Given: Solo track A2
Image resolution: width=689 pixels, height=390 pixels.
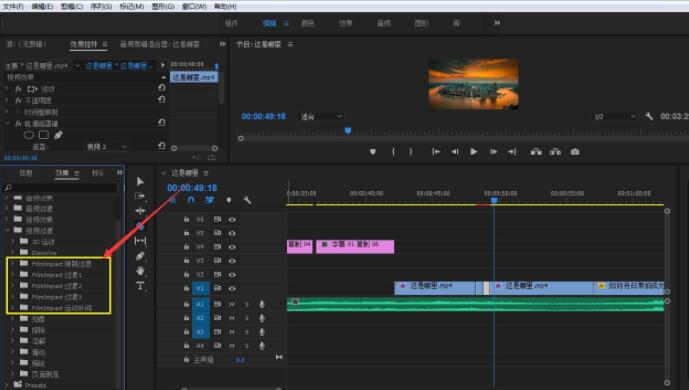Looking at the screenshot, I should point(247,318).
